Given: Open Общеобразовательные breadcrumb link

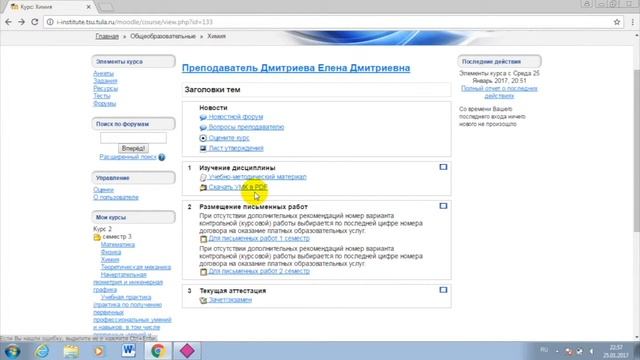Looking at the screenshot, I should (163, 36).
